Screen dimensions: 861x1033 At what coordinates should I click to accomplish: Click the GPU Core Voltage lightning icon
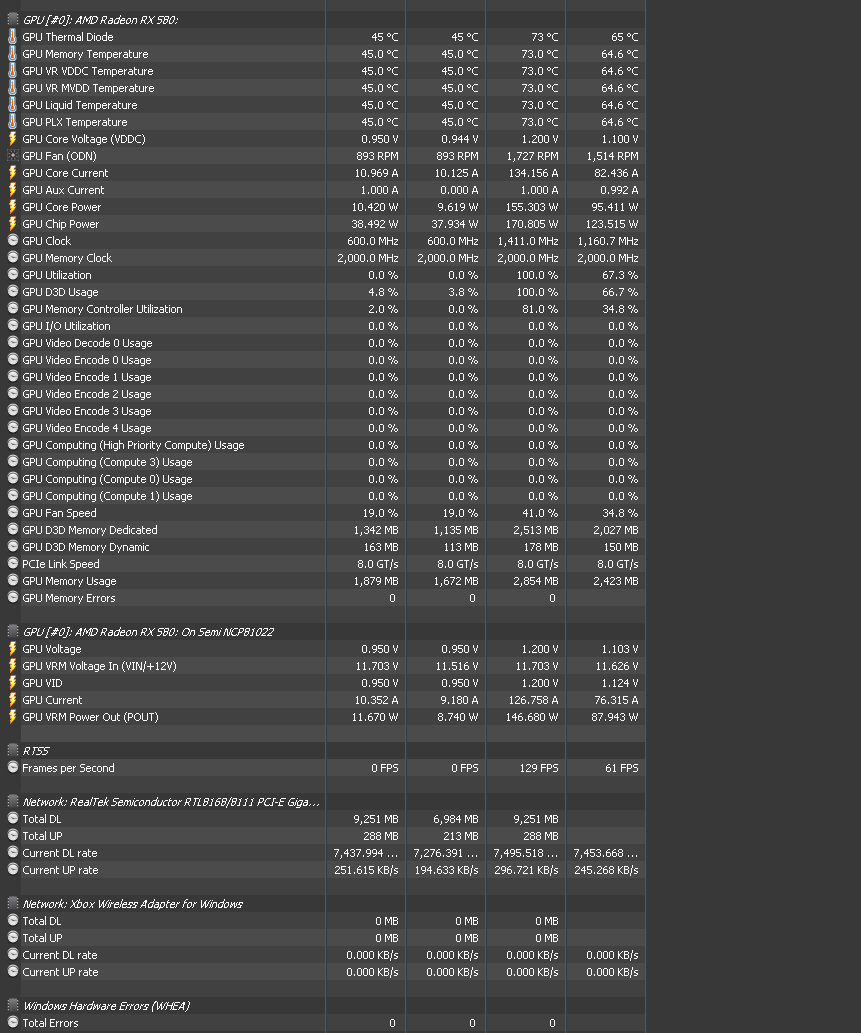click(12, 139)
